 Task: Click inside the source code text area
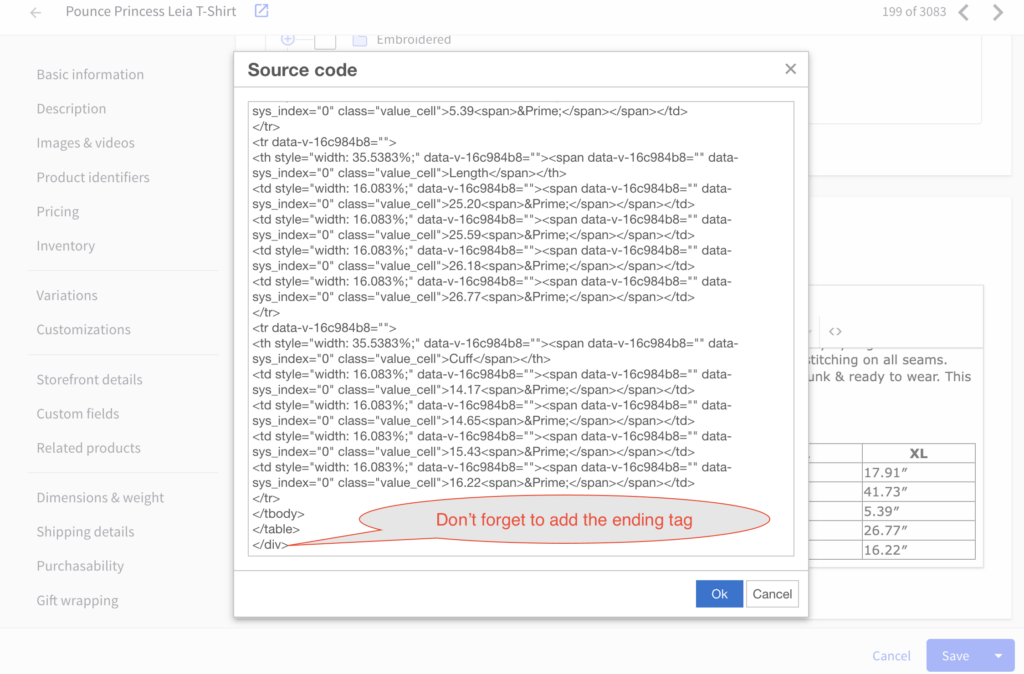520,329
